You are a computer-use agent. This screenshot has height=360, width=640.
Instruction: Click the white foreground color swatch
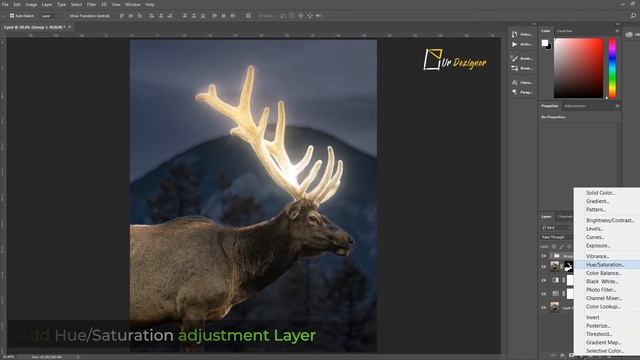[x=544, y=43]
